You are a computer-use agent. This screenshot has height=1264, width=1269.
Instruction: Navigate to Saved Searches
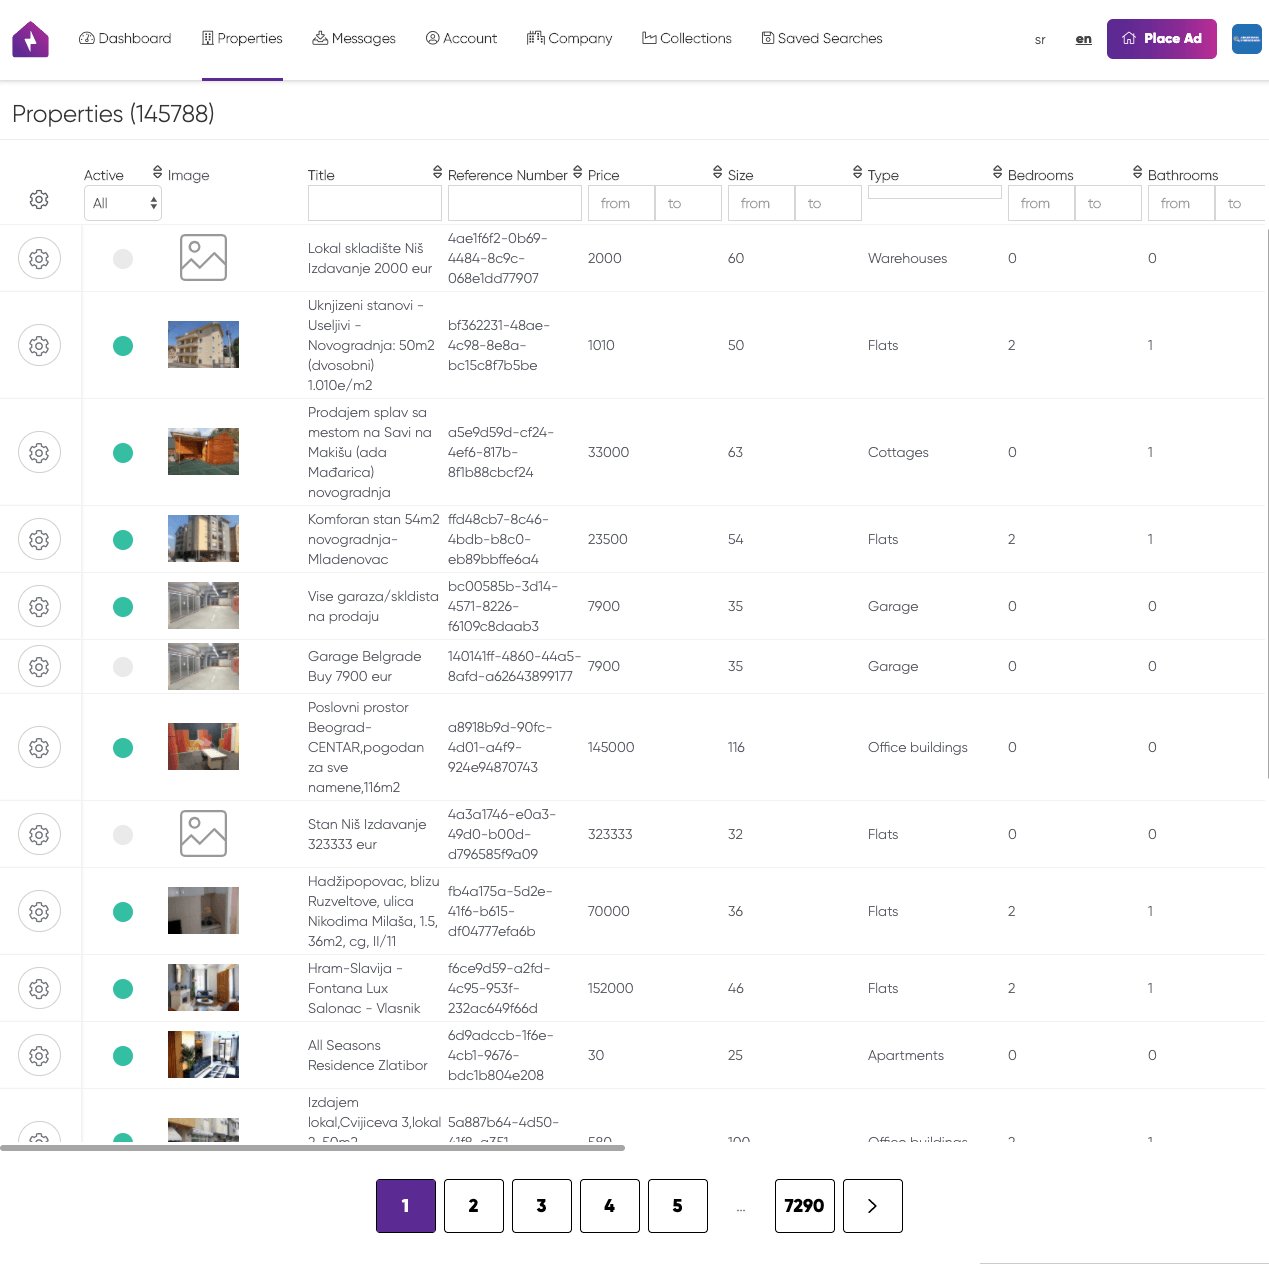[x=821, y=39]
